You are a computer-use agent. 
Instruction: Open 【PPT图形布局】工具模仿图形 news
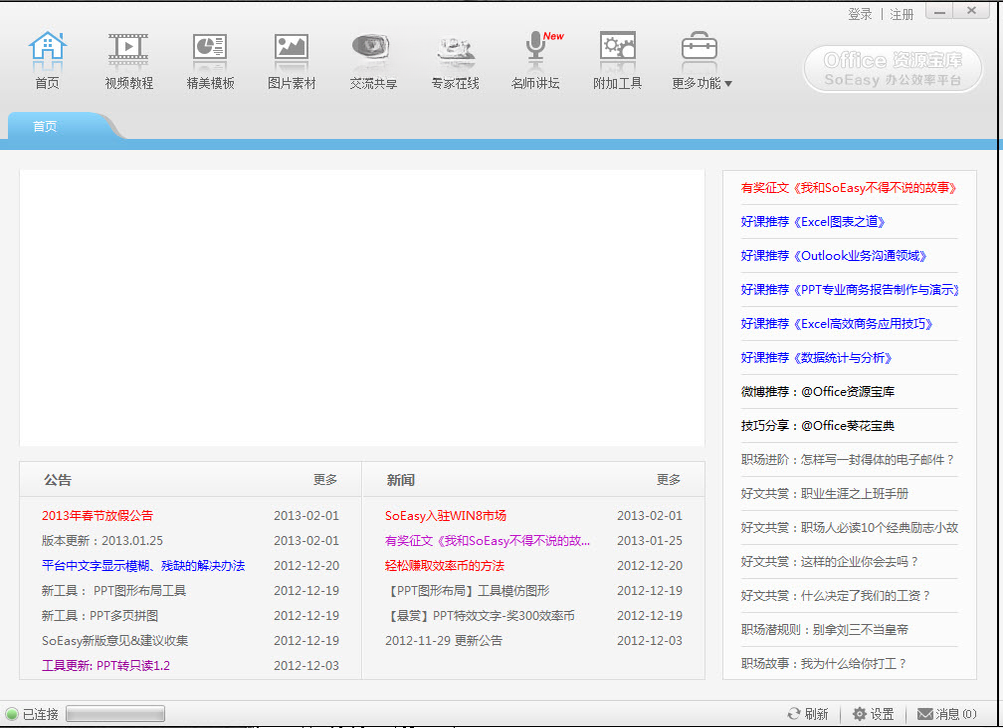click(x=468, y=590)
